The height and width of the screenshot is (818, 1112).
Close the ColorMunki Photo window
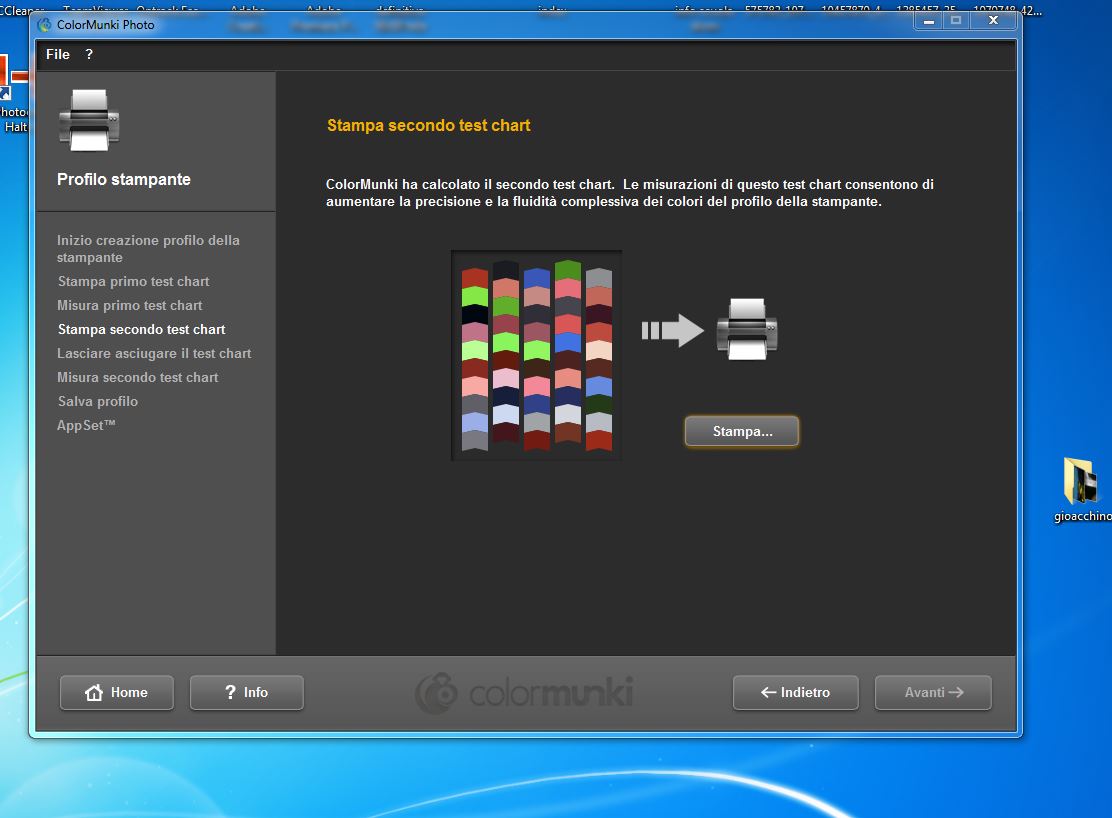993,21
